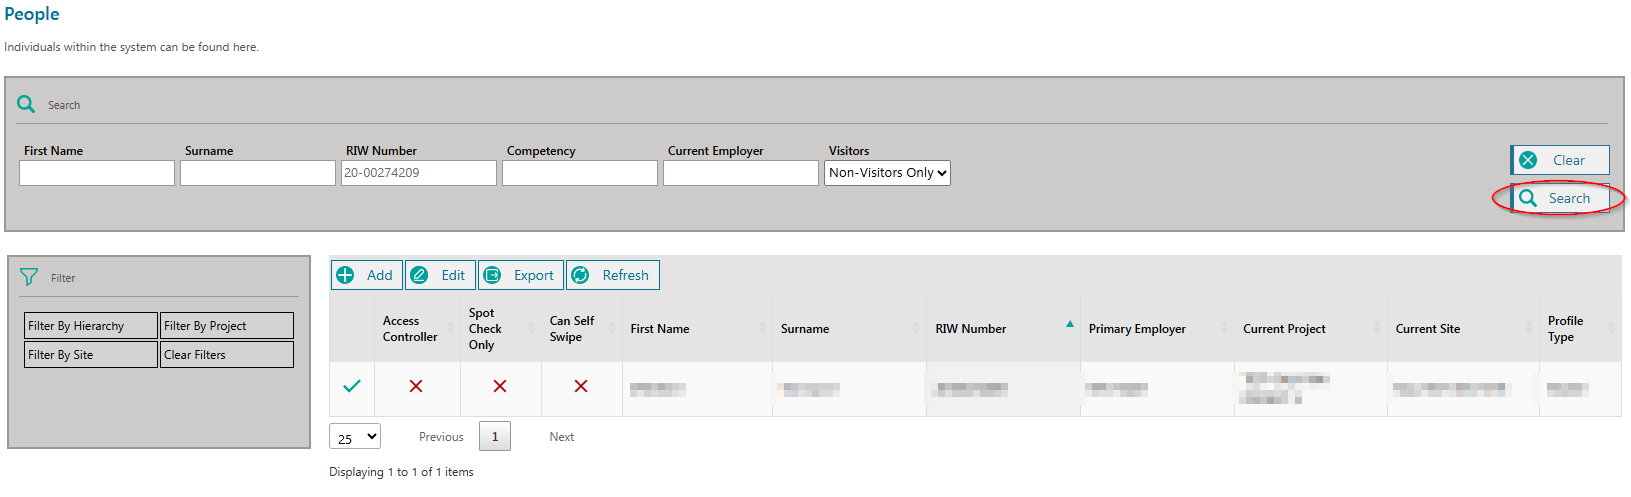Click the pencil icon on Edit button

point(420,275)
